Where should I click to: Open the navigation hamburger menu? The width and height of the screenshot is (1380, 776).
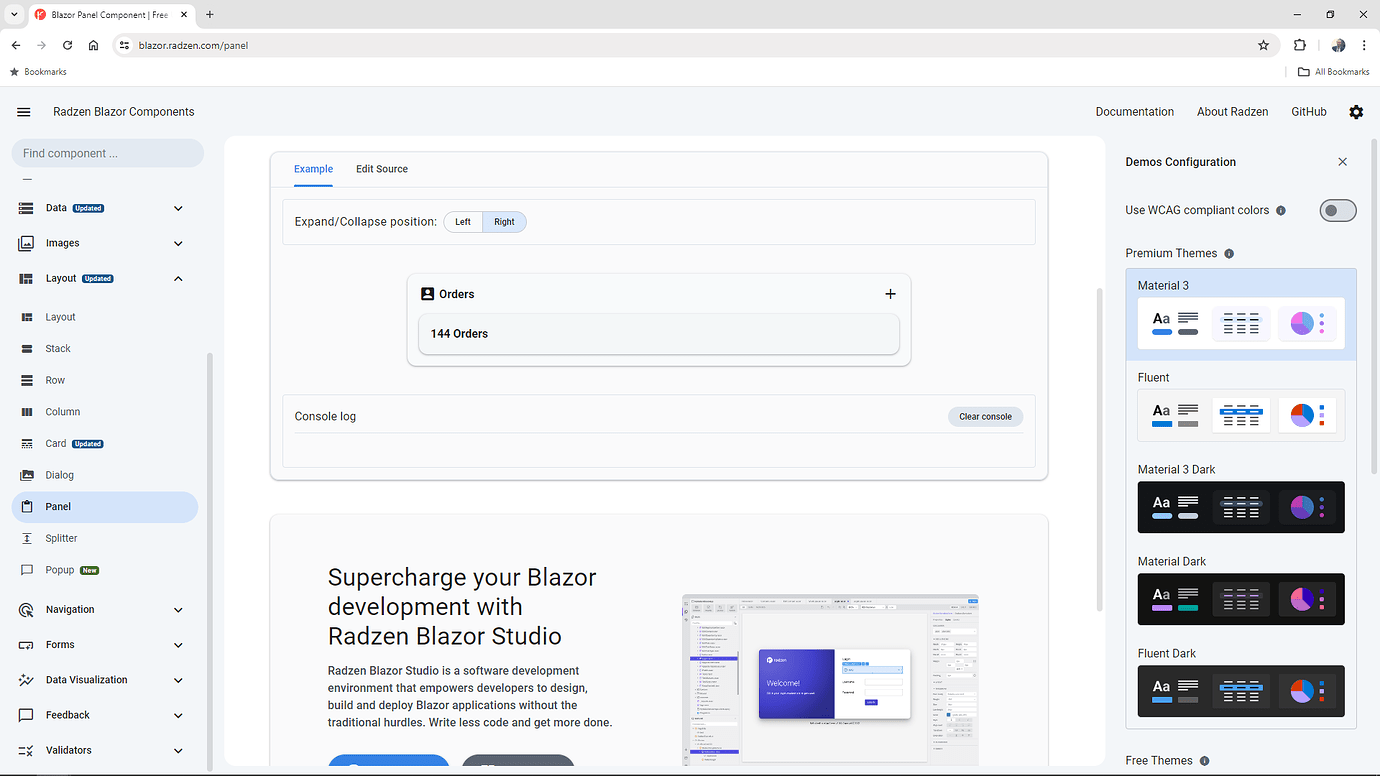(23, 111)
